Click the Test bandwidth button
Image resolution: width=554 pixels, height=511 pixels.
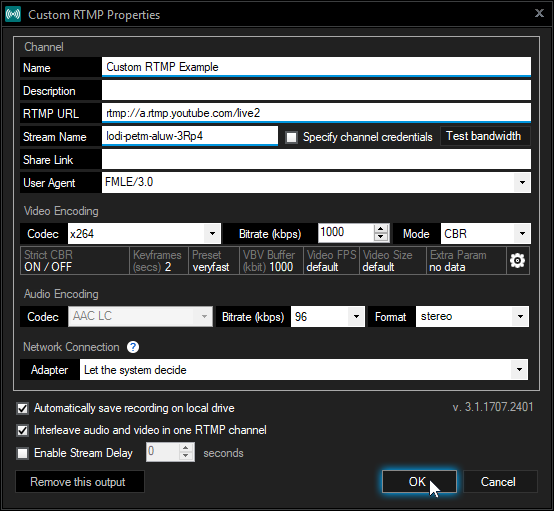485,136
